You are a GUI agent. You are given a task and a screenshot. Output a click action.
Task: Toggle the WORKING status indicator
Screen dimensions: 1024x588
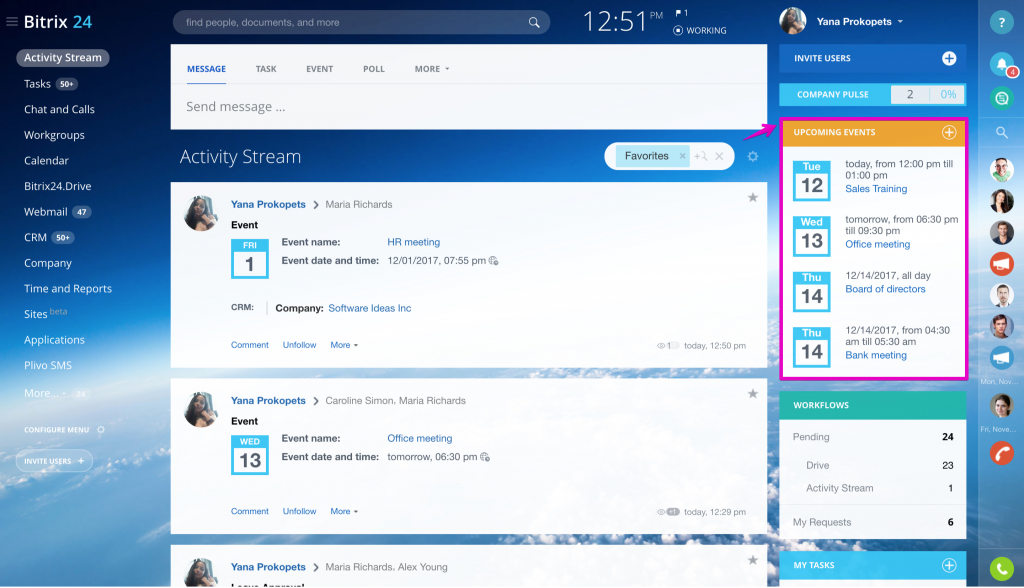click(x=699, y=31)
